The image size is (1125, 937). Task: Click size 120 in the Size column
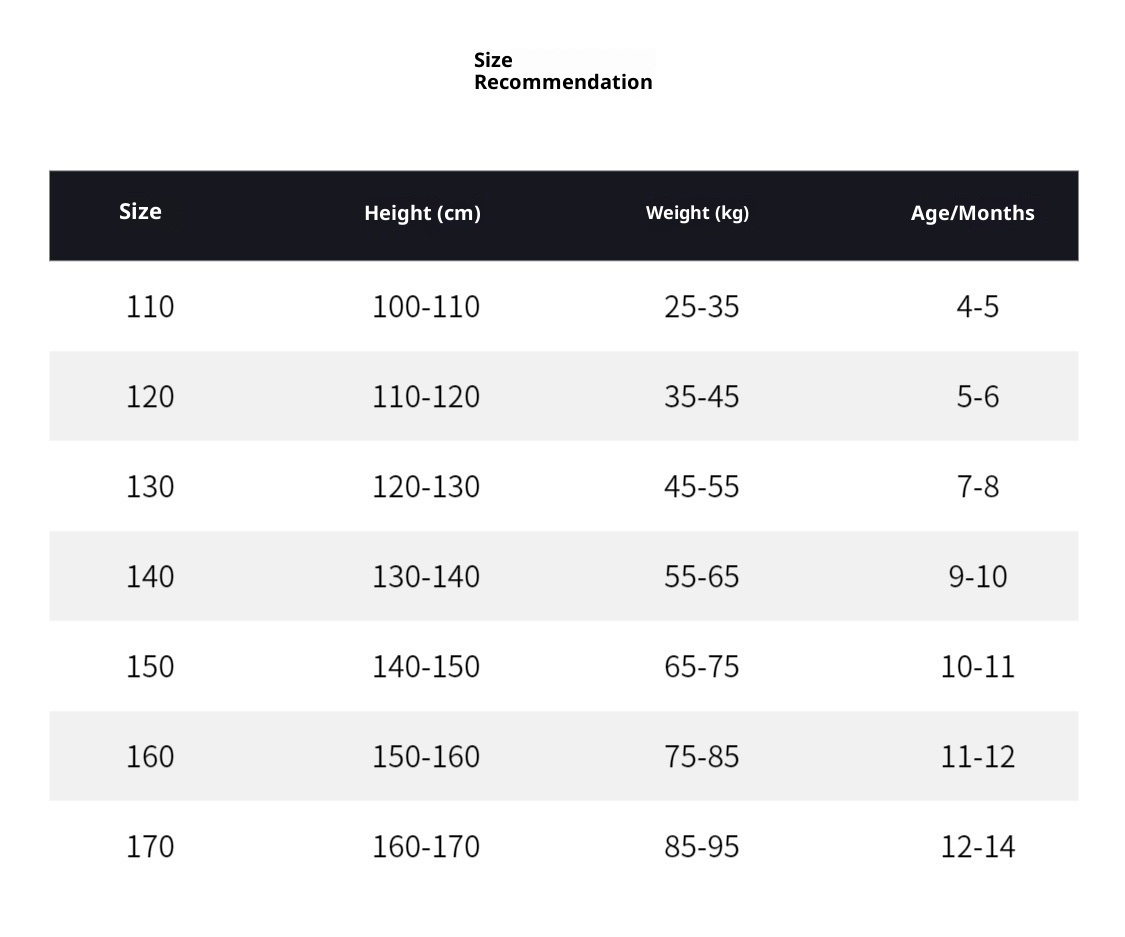150,396
